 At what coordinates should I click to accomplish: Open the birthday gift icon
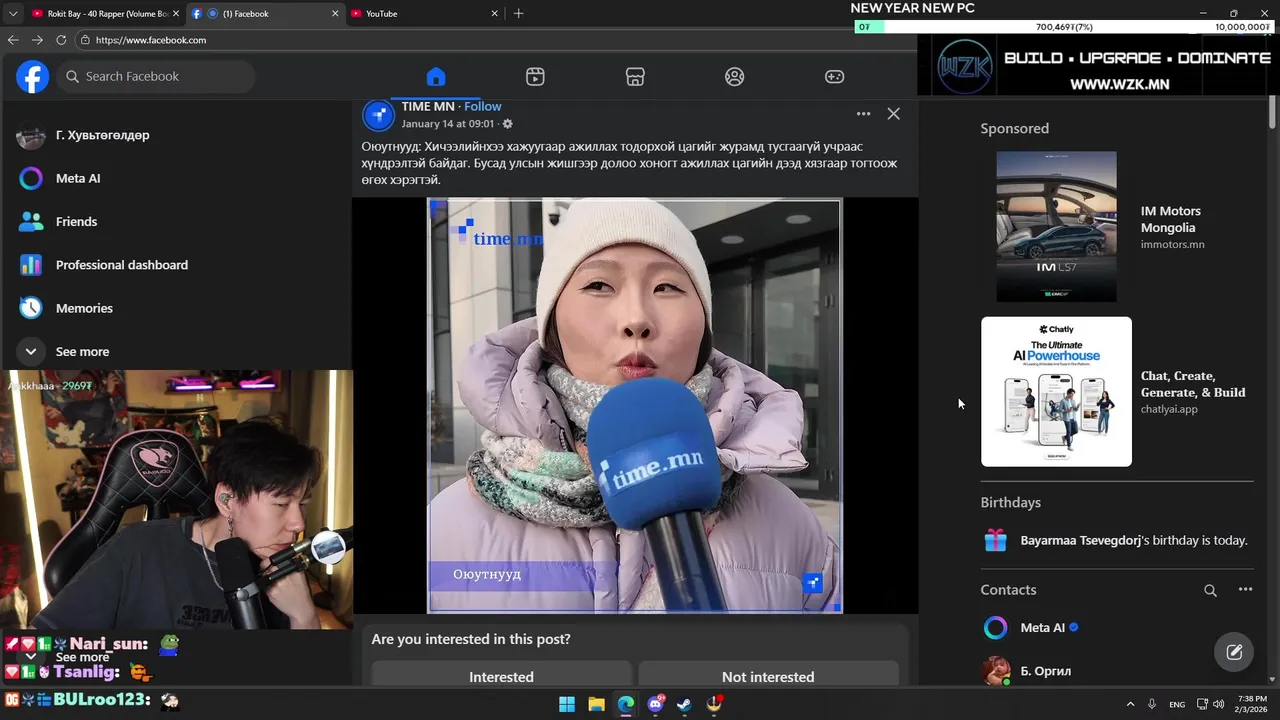995,540
